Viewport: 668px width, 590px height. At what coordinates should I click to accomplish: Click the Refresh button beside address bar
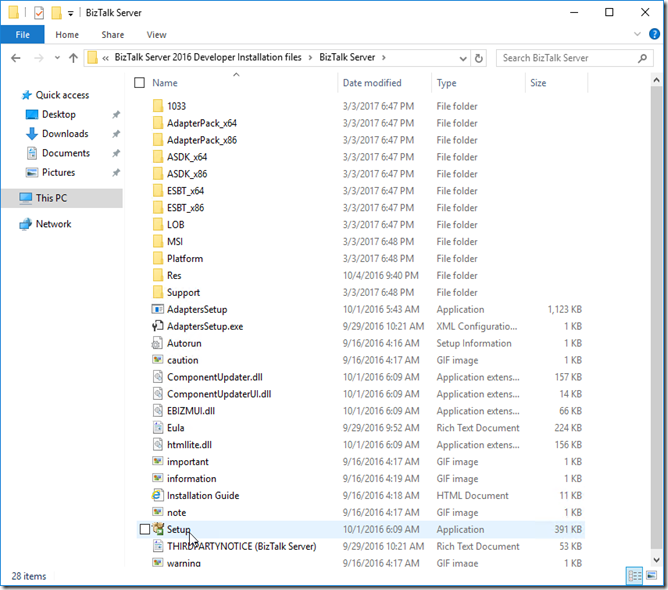[x=479, y=58]
